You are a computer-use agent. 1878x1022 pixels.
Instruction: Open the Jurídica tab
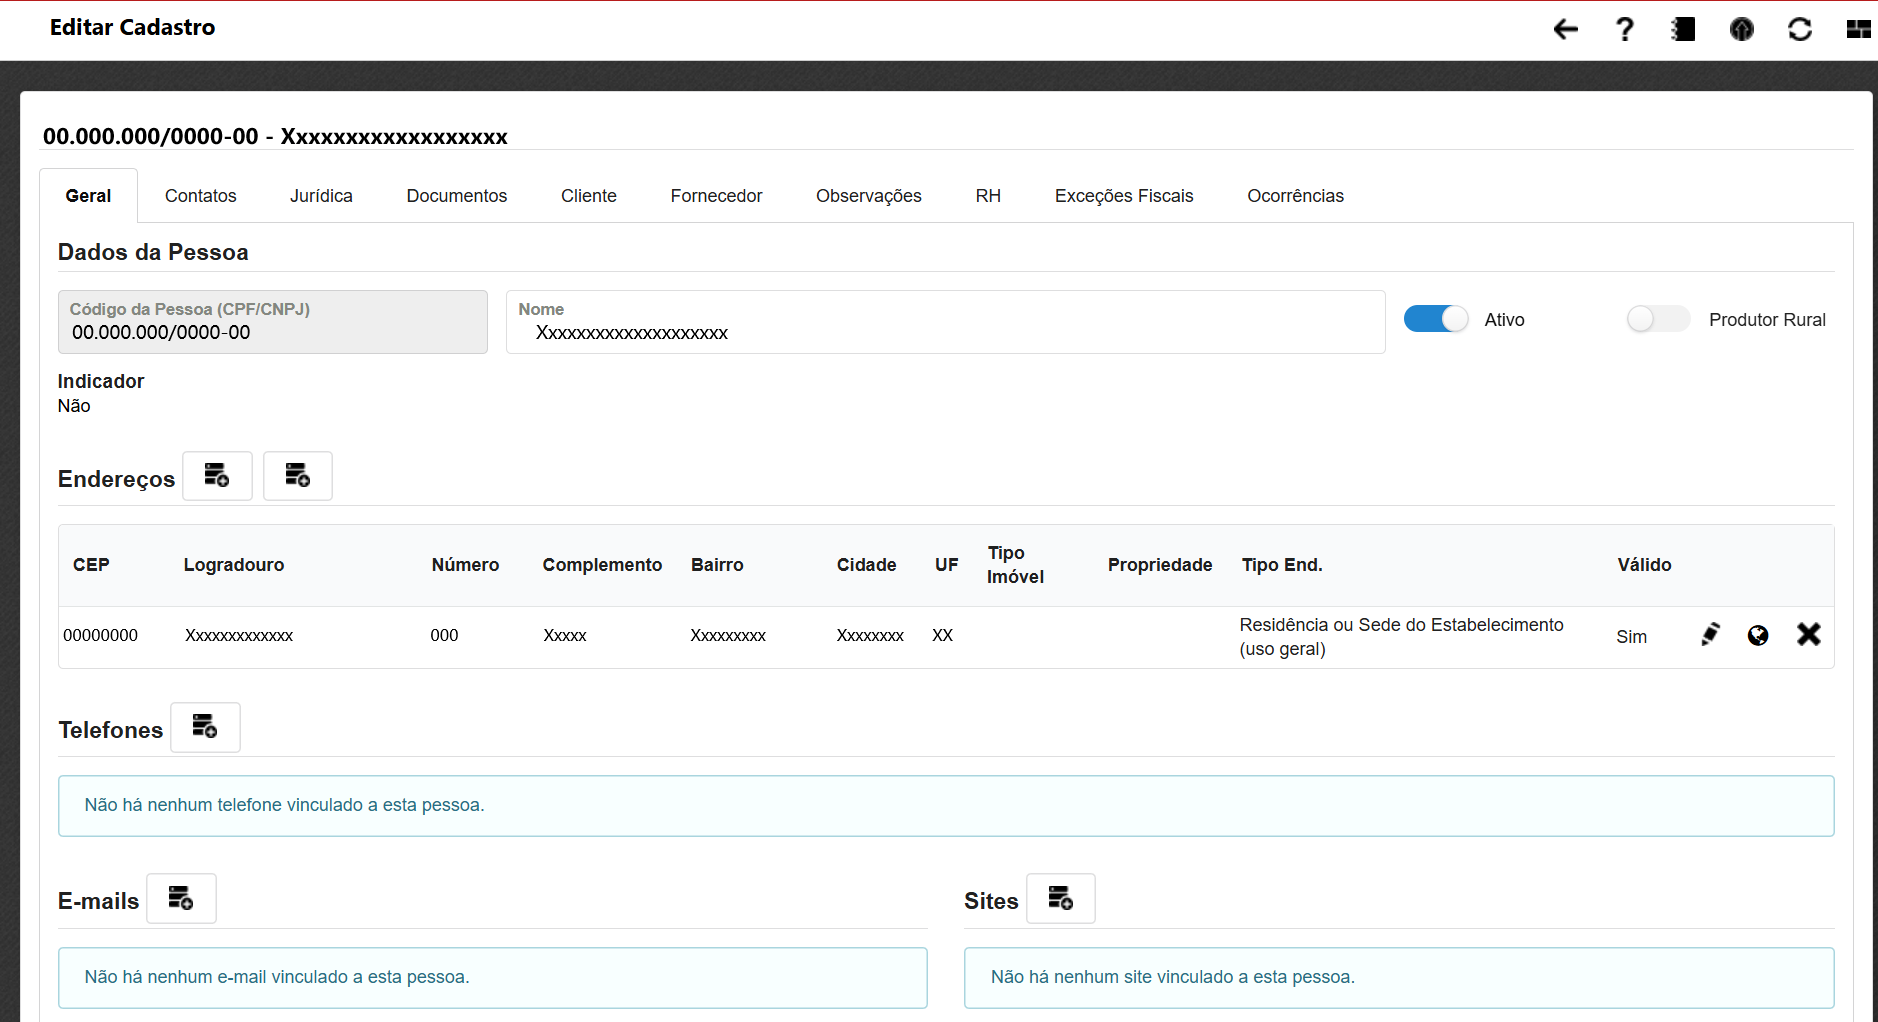pyautogui.click(x=321, y=196)
